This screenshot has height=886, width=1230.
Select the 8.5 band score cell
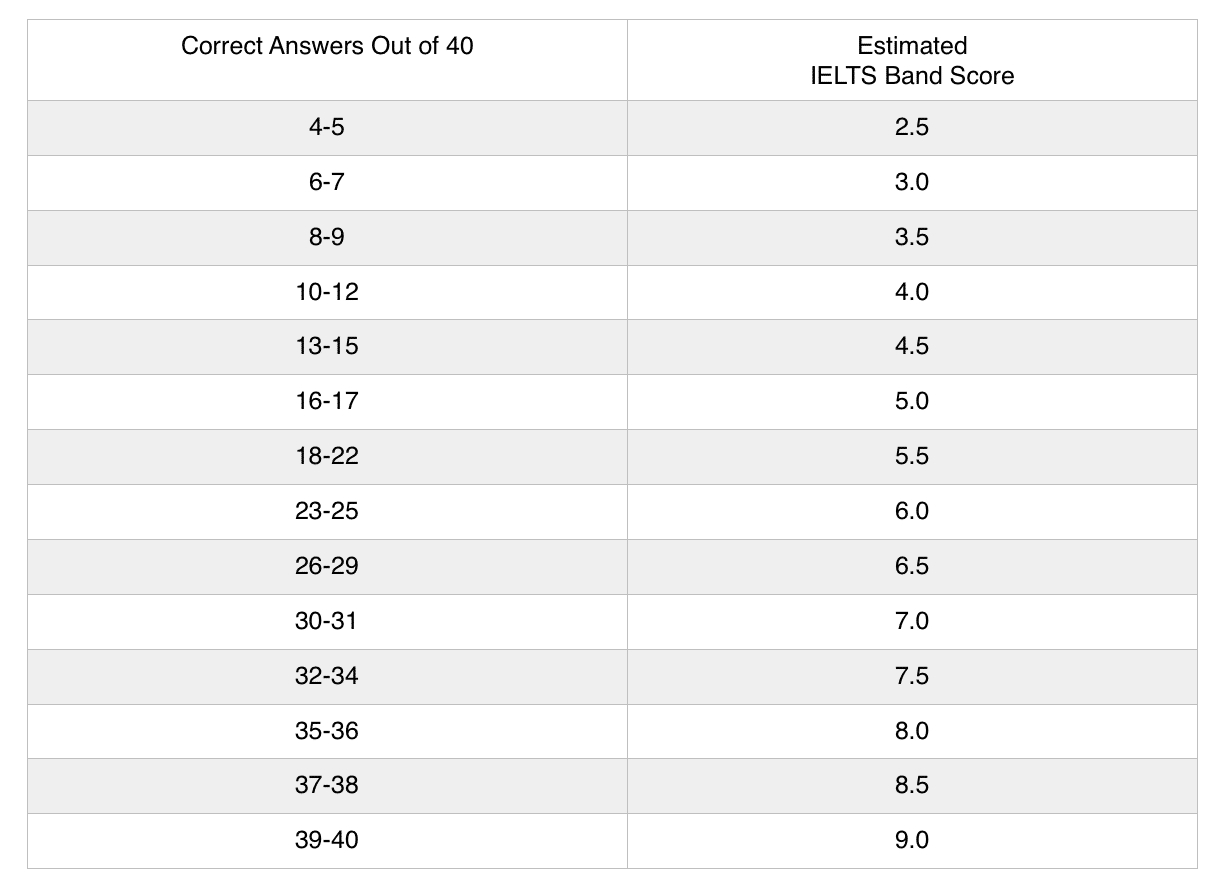912,785
